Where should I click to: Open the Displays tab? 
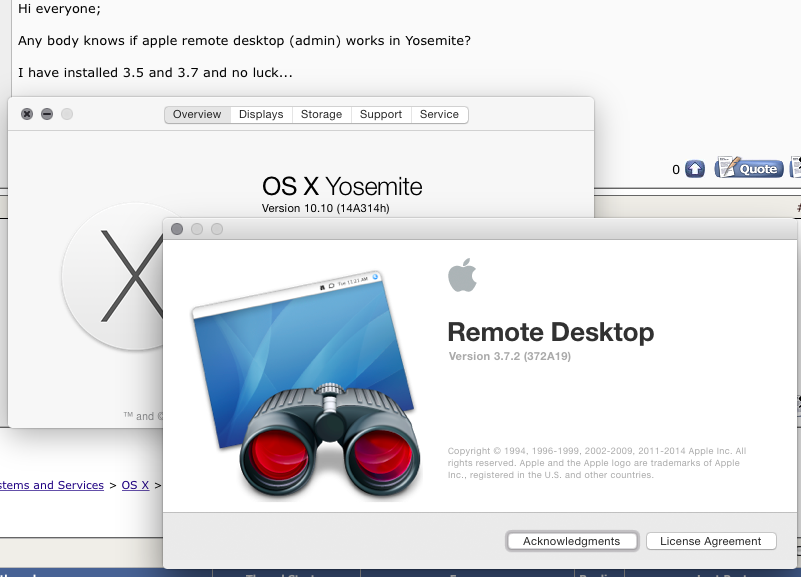[x=261, y=114]
